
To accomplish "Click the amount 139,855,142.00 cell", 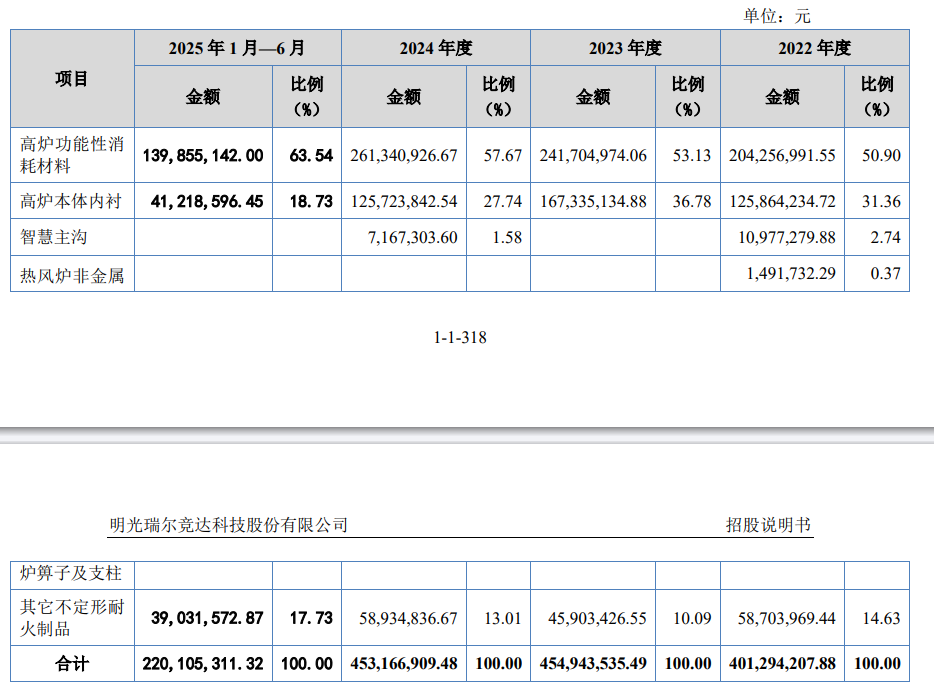I will pyautogui.click(x=204, y=155).
